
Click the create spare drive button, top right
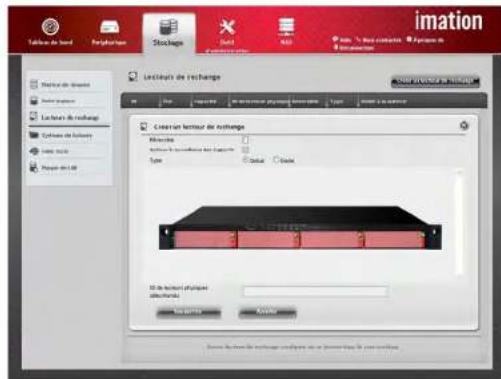pyautogui.click(x=435, y=81)
